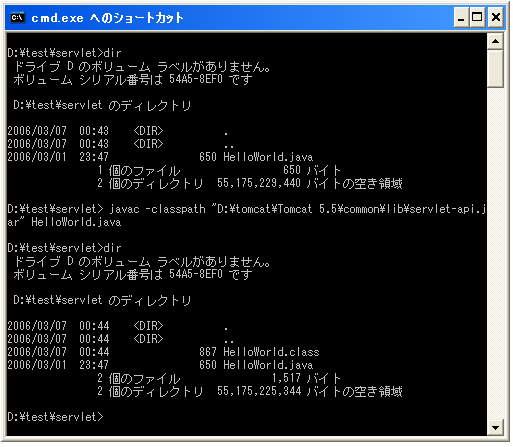Close the cmd.exe window
The height and width of the screenshot is (447, 513).
tap(496, 17)
